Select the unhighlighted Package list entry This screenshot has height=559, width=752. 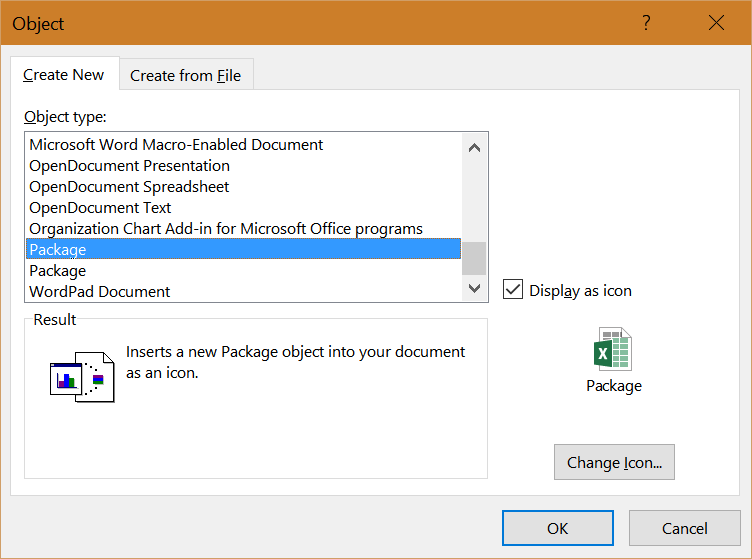click(58, 271)
